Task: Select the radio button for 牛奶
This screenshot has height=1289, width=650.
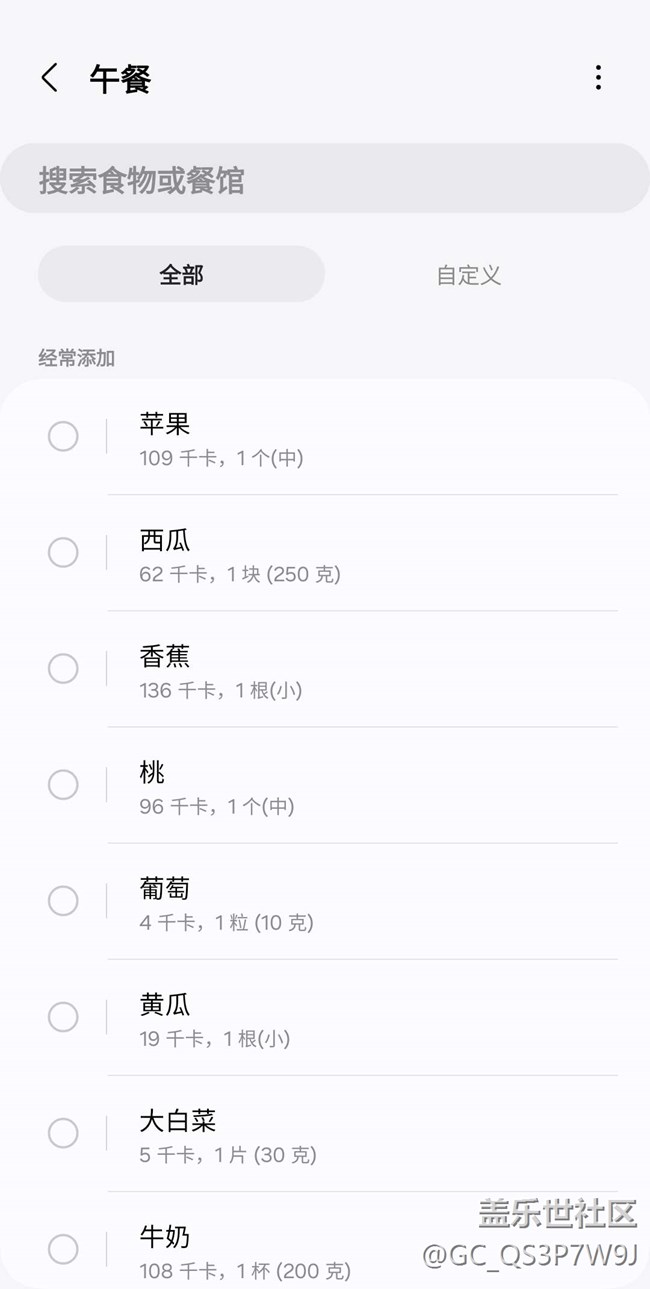Action: click(x=63, y=1249)
